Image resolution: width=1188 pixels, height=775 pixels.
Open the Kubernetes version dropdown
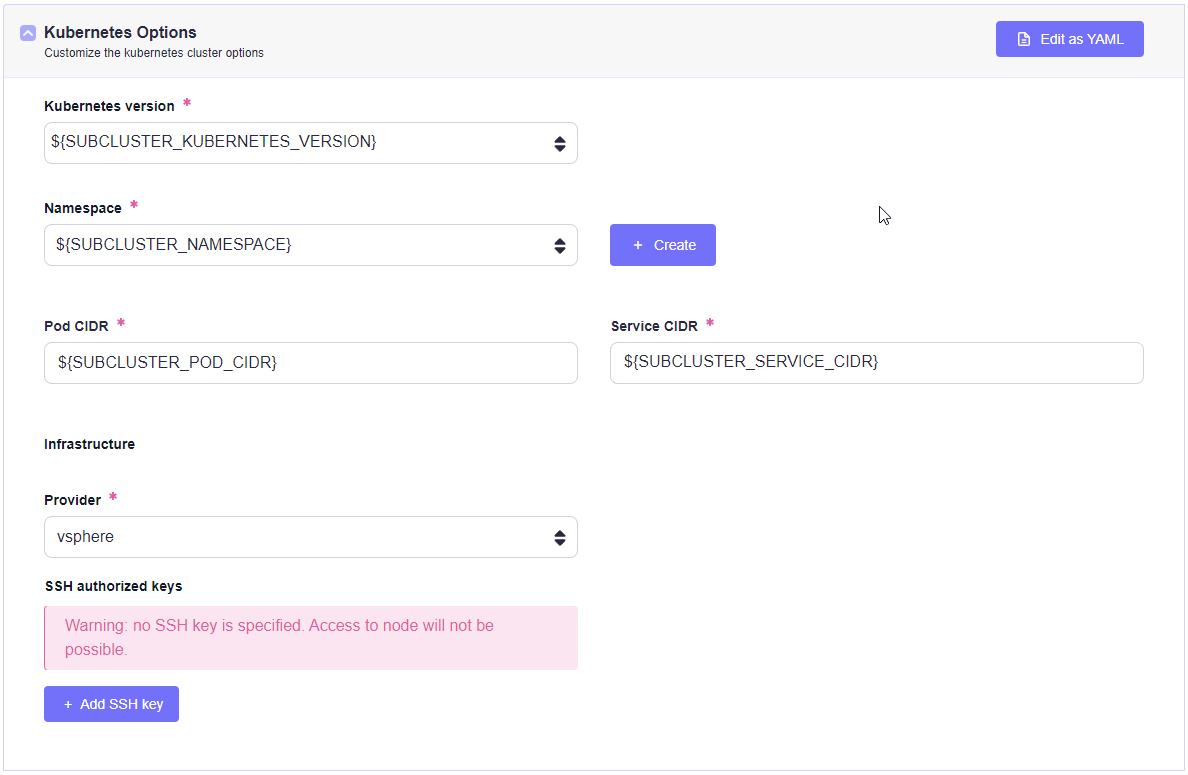coord(300,143)
